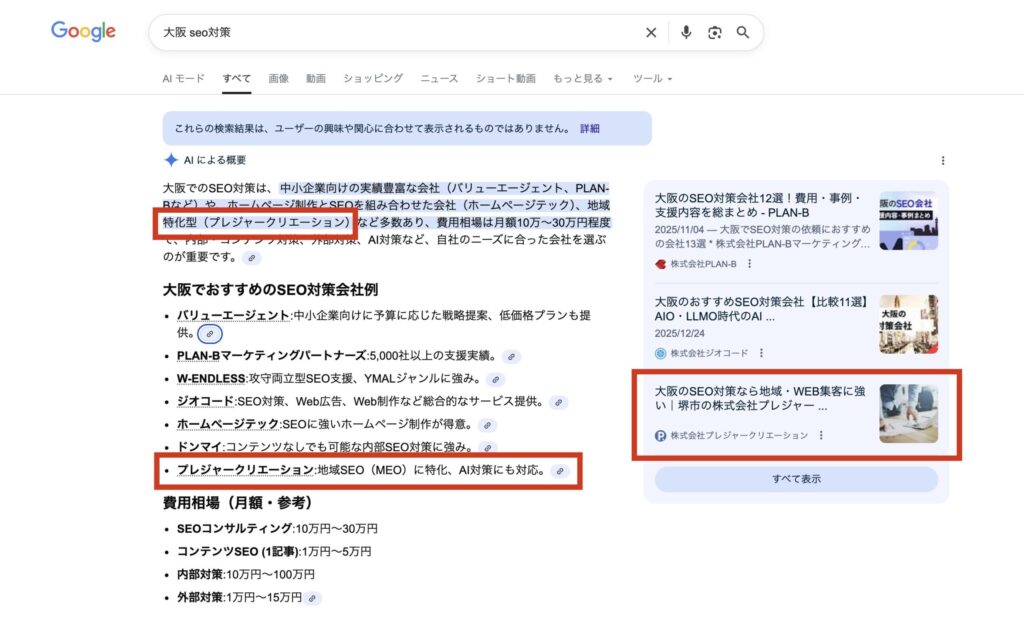Click the three-dot menu beside 株式会社PLAN-B
The width and height of the screenshot is (1024, 620).
coord(750,263)
